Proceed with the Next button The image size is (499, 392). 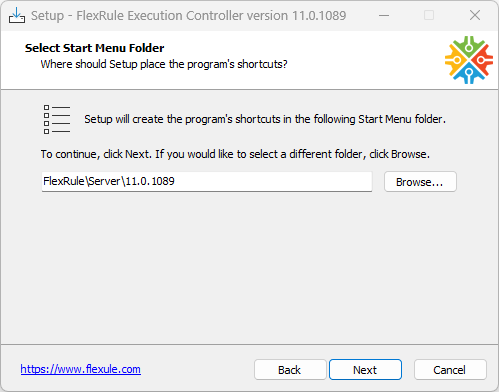(365, 370)
